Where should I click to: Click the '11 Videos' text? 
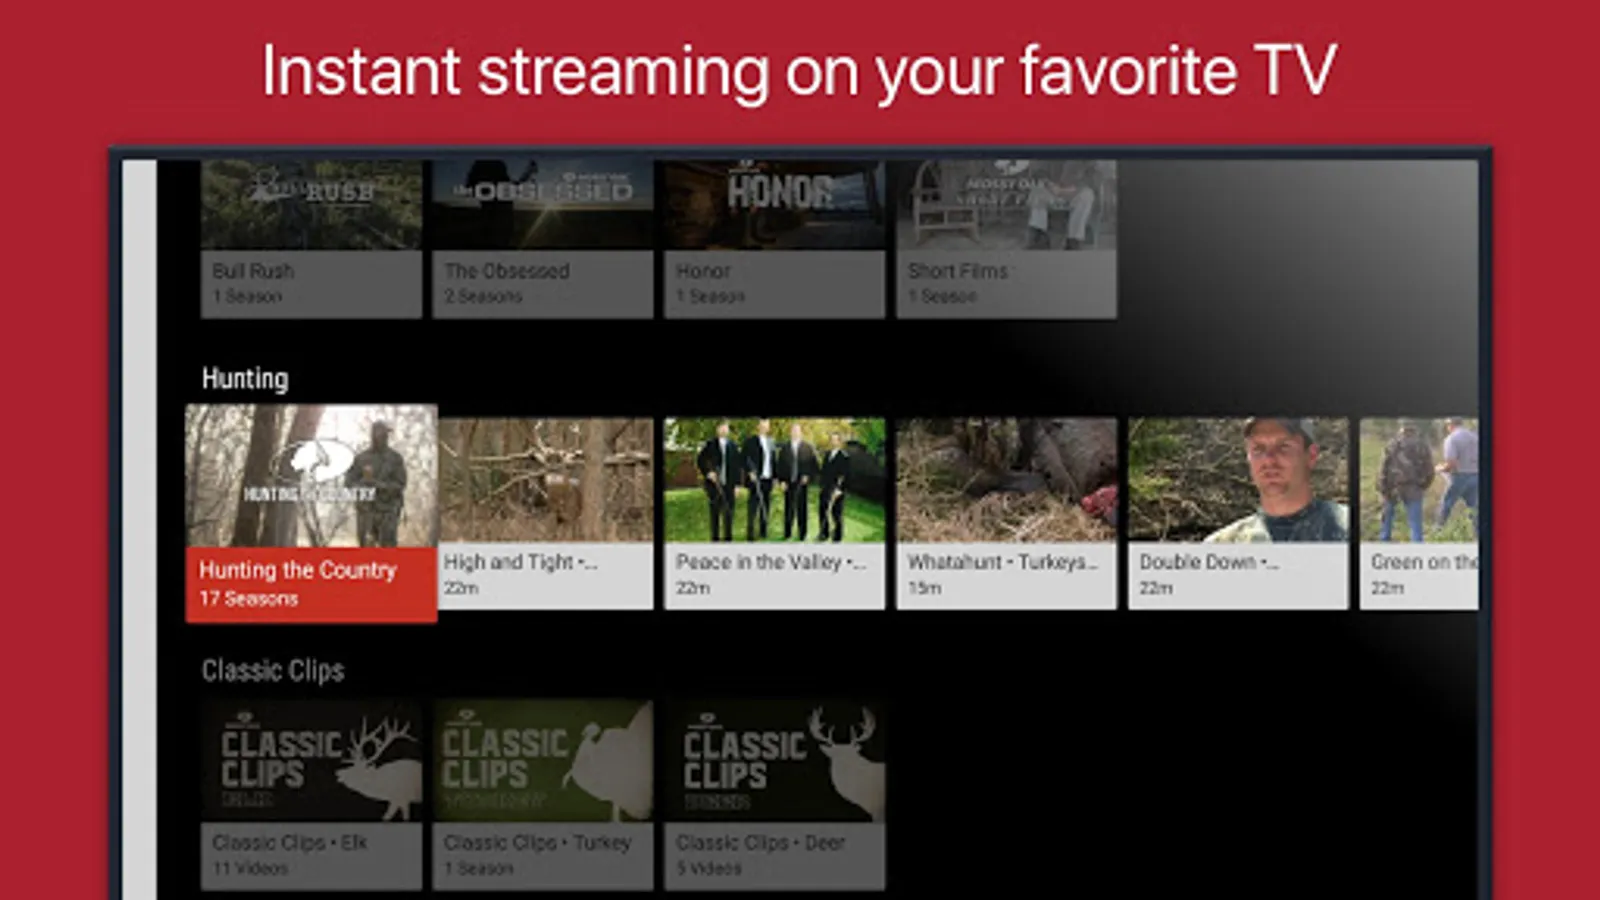[x=250, y=869]
